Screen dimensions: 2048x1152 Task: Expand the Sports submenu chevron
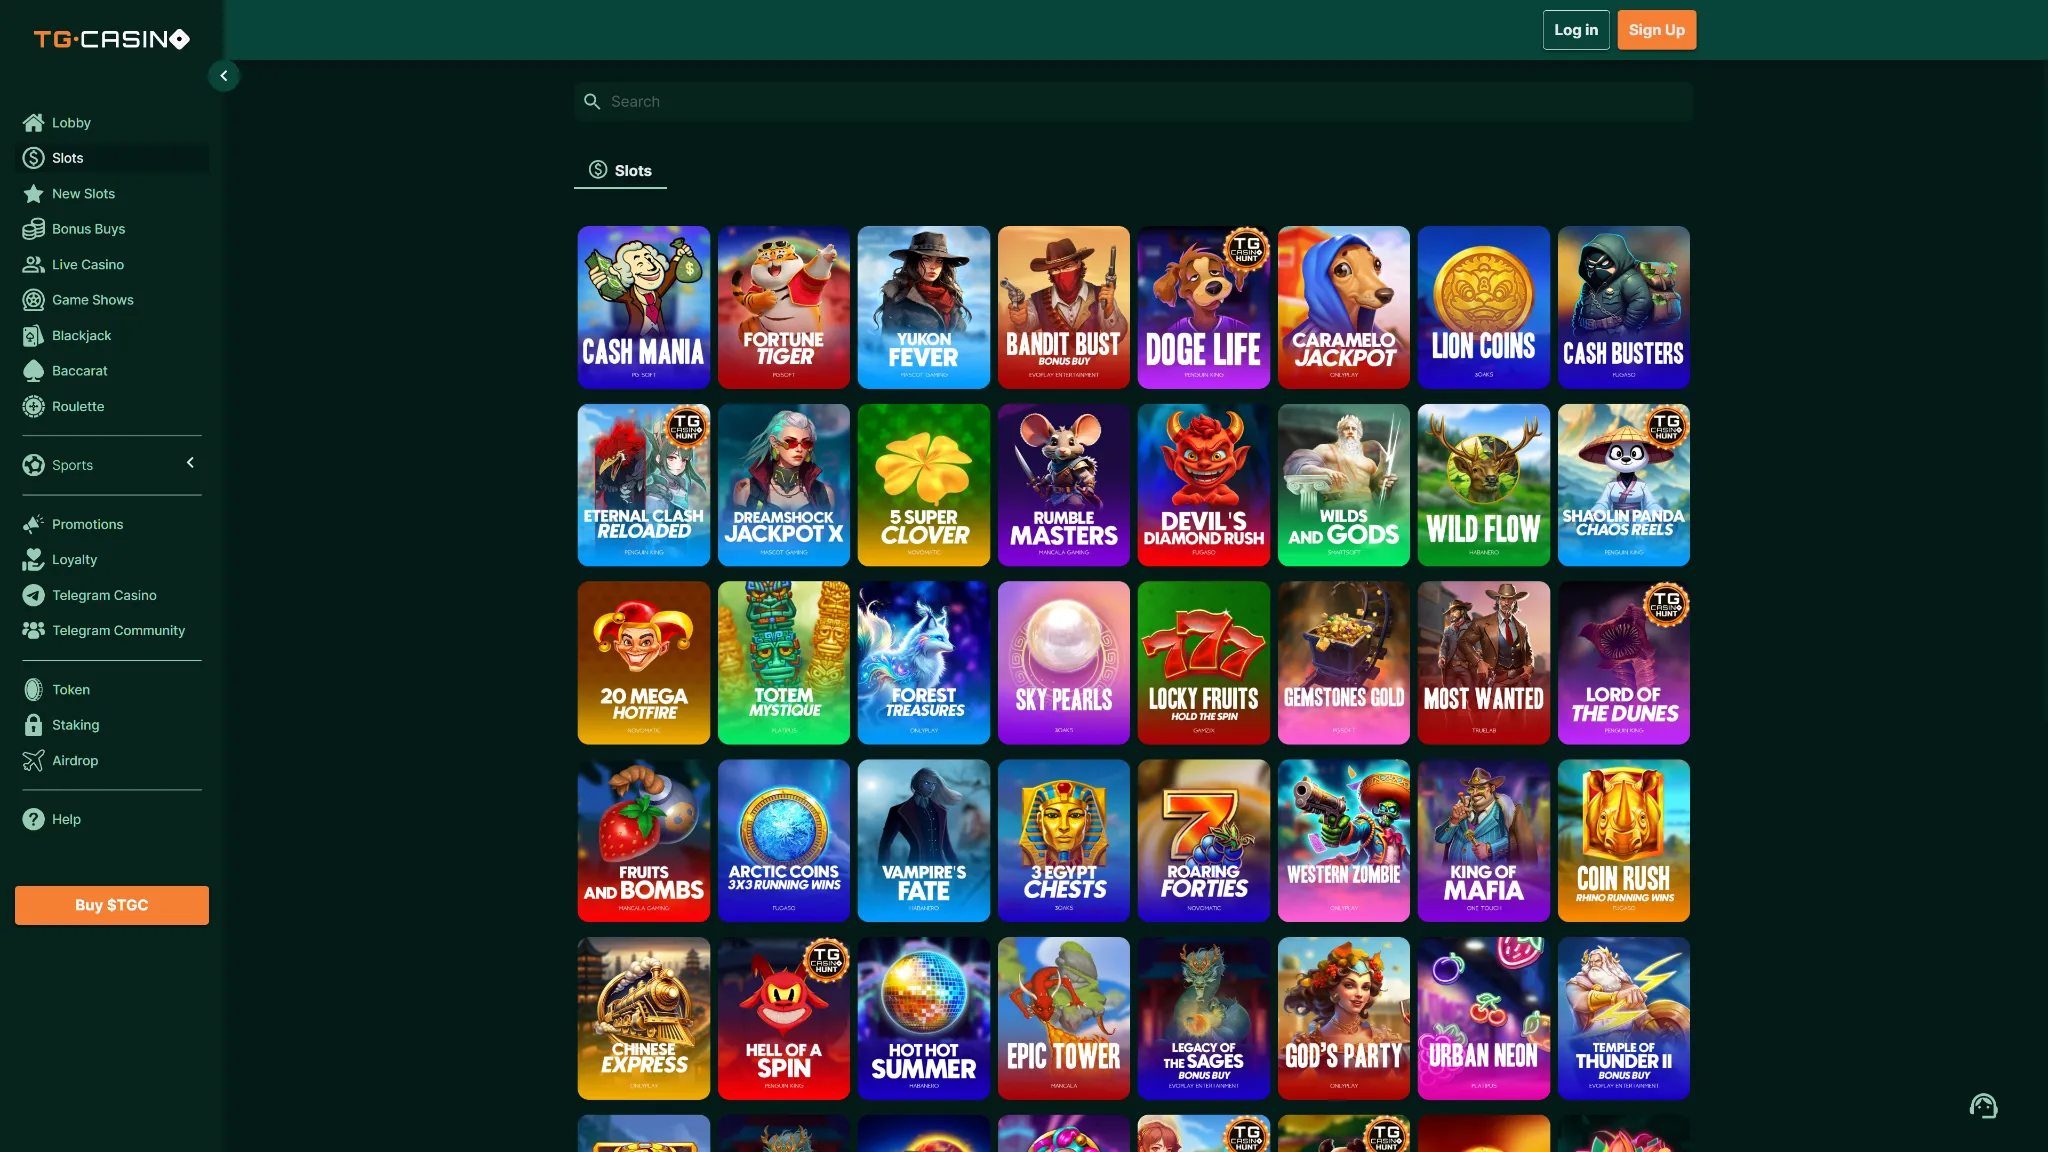[190, 463]
